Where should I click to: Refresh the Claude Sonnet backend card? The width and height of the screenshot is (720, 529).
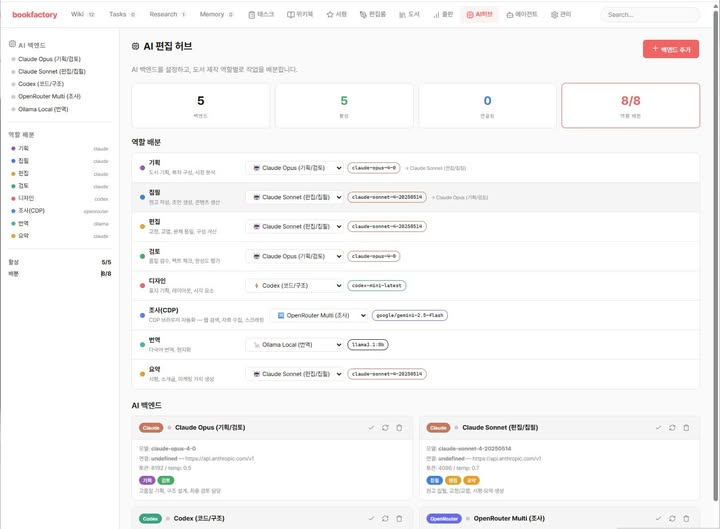672,428
